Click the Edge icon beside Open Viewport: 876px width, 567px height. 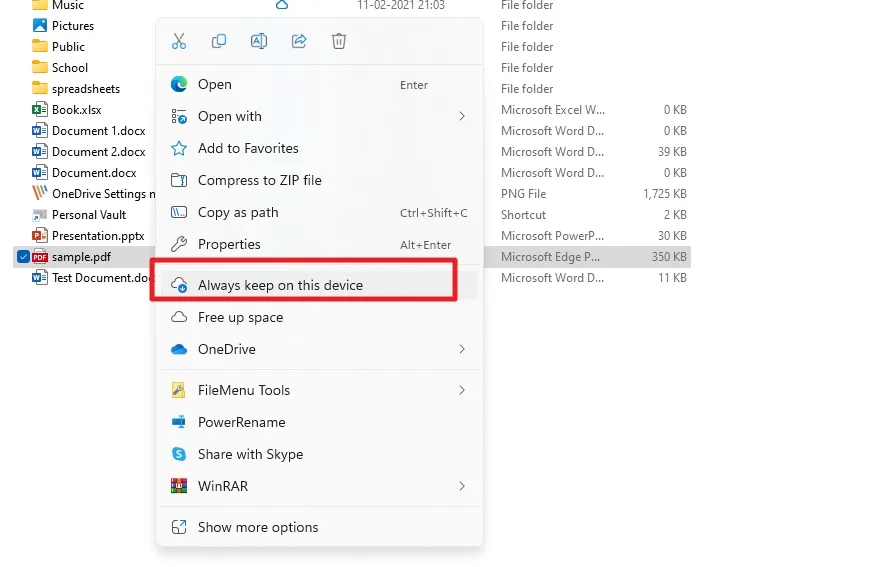pos(179,84)
